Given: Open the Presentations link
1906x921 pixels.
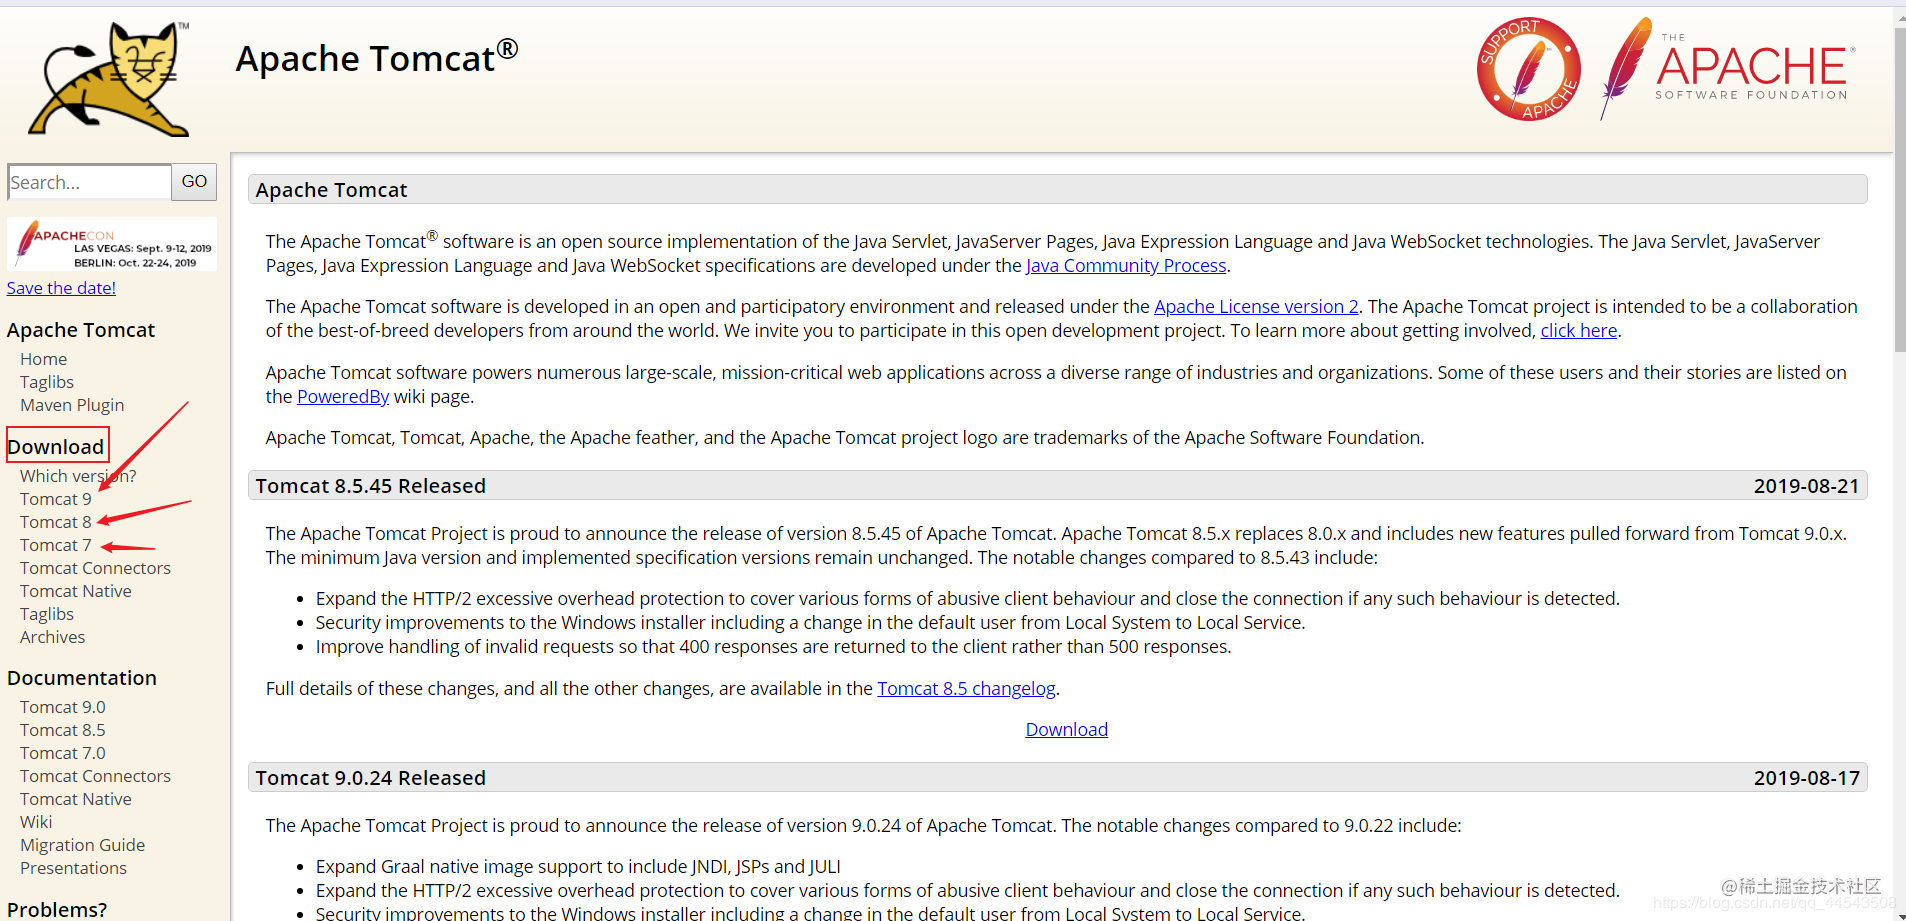Looking at the screenshot, I should 73,868.
